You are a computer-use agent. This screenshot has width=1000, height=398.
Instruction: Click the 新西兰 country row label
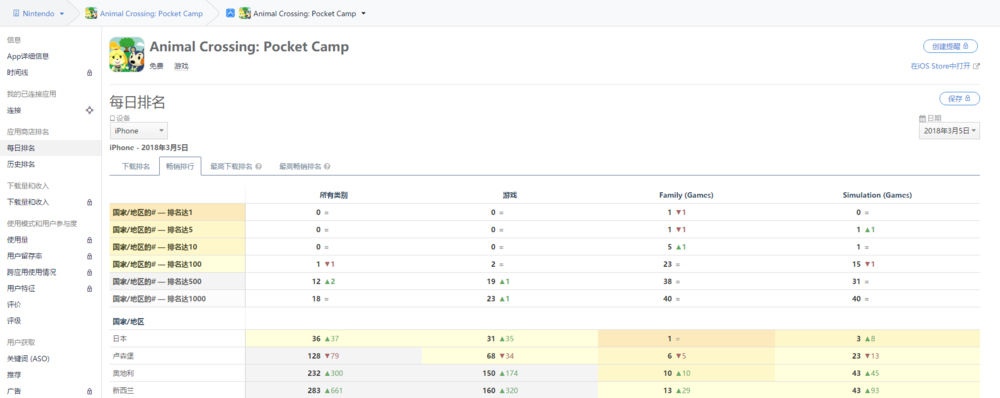[x=124, y=390]
